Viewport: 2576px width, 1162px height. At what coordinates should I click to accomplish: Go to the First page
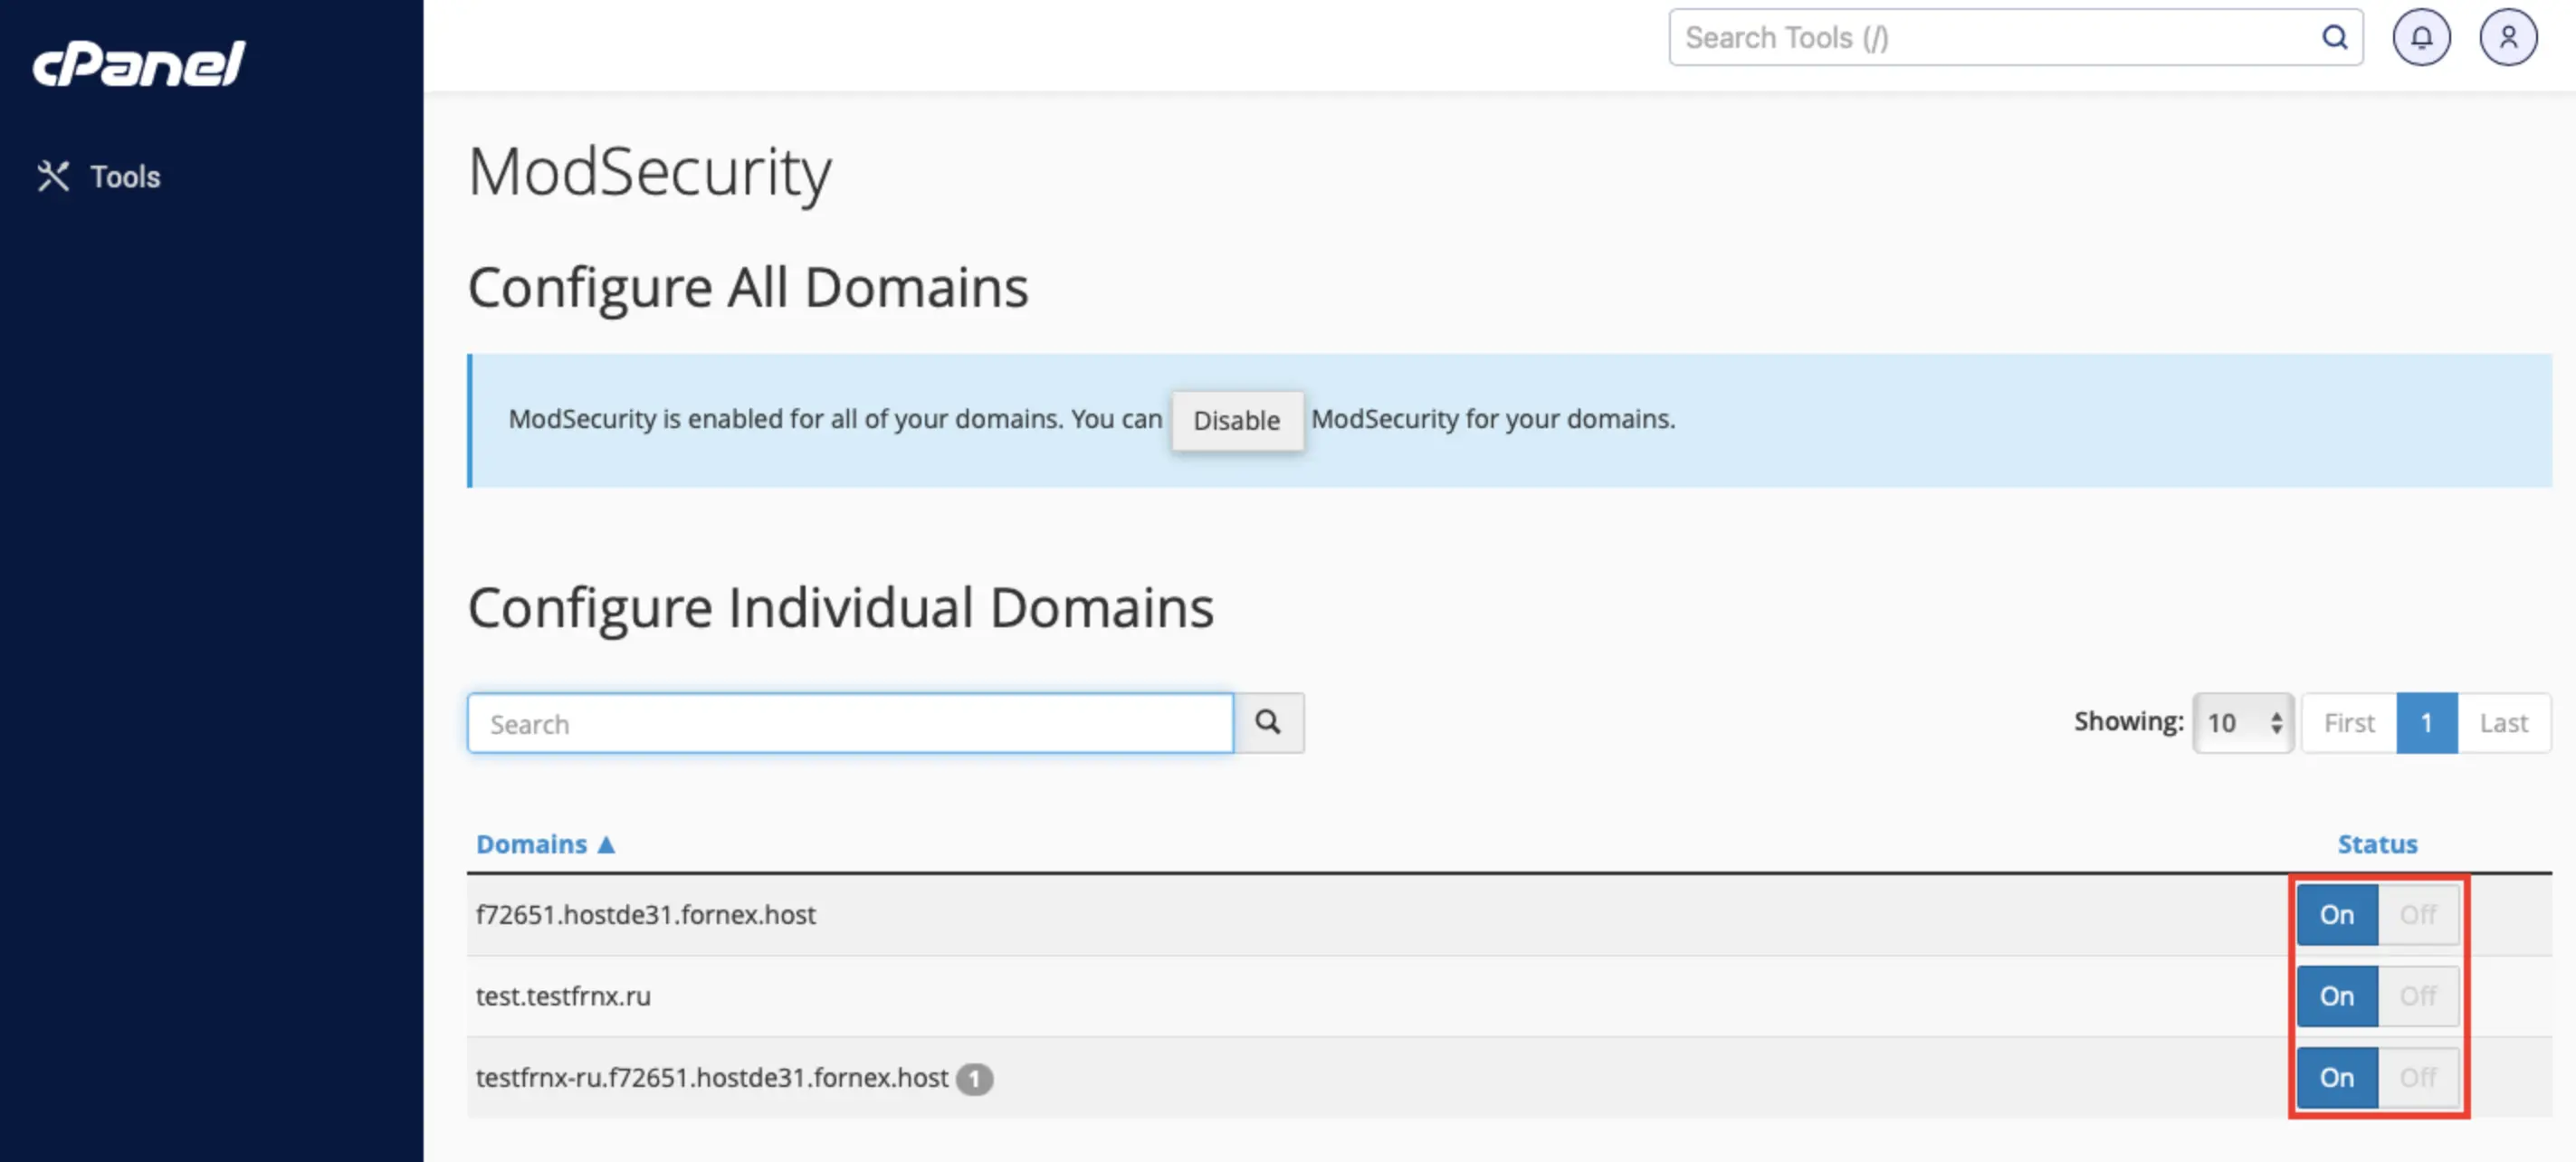[2348, 723]
